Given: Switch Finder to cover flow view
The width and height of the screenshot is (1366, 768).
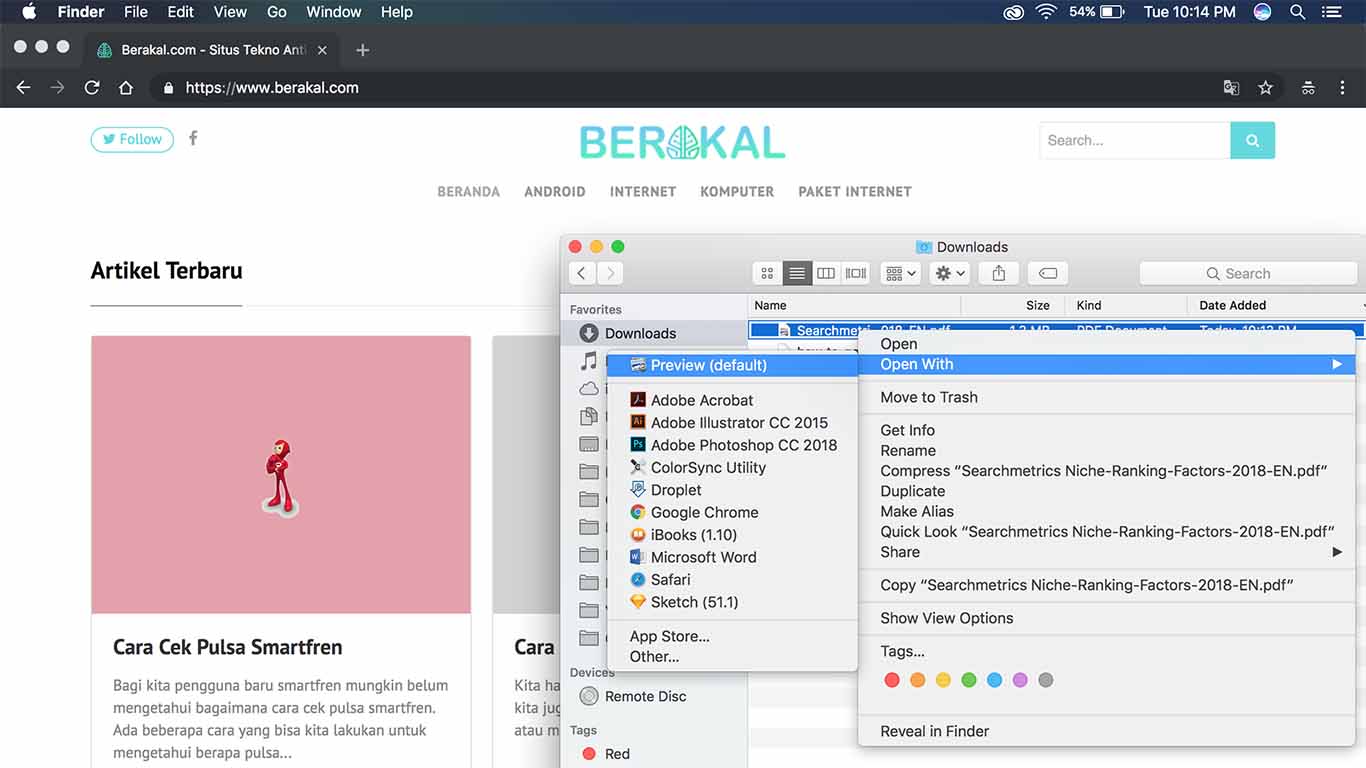Looking at the screenshot, I should tap(856, 273).
